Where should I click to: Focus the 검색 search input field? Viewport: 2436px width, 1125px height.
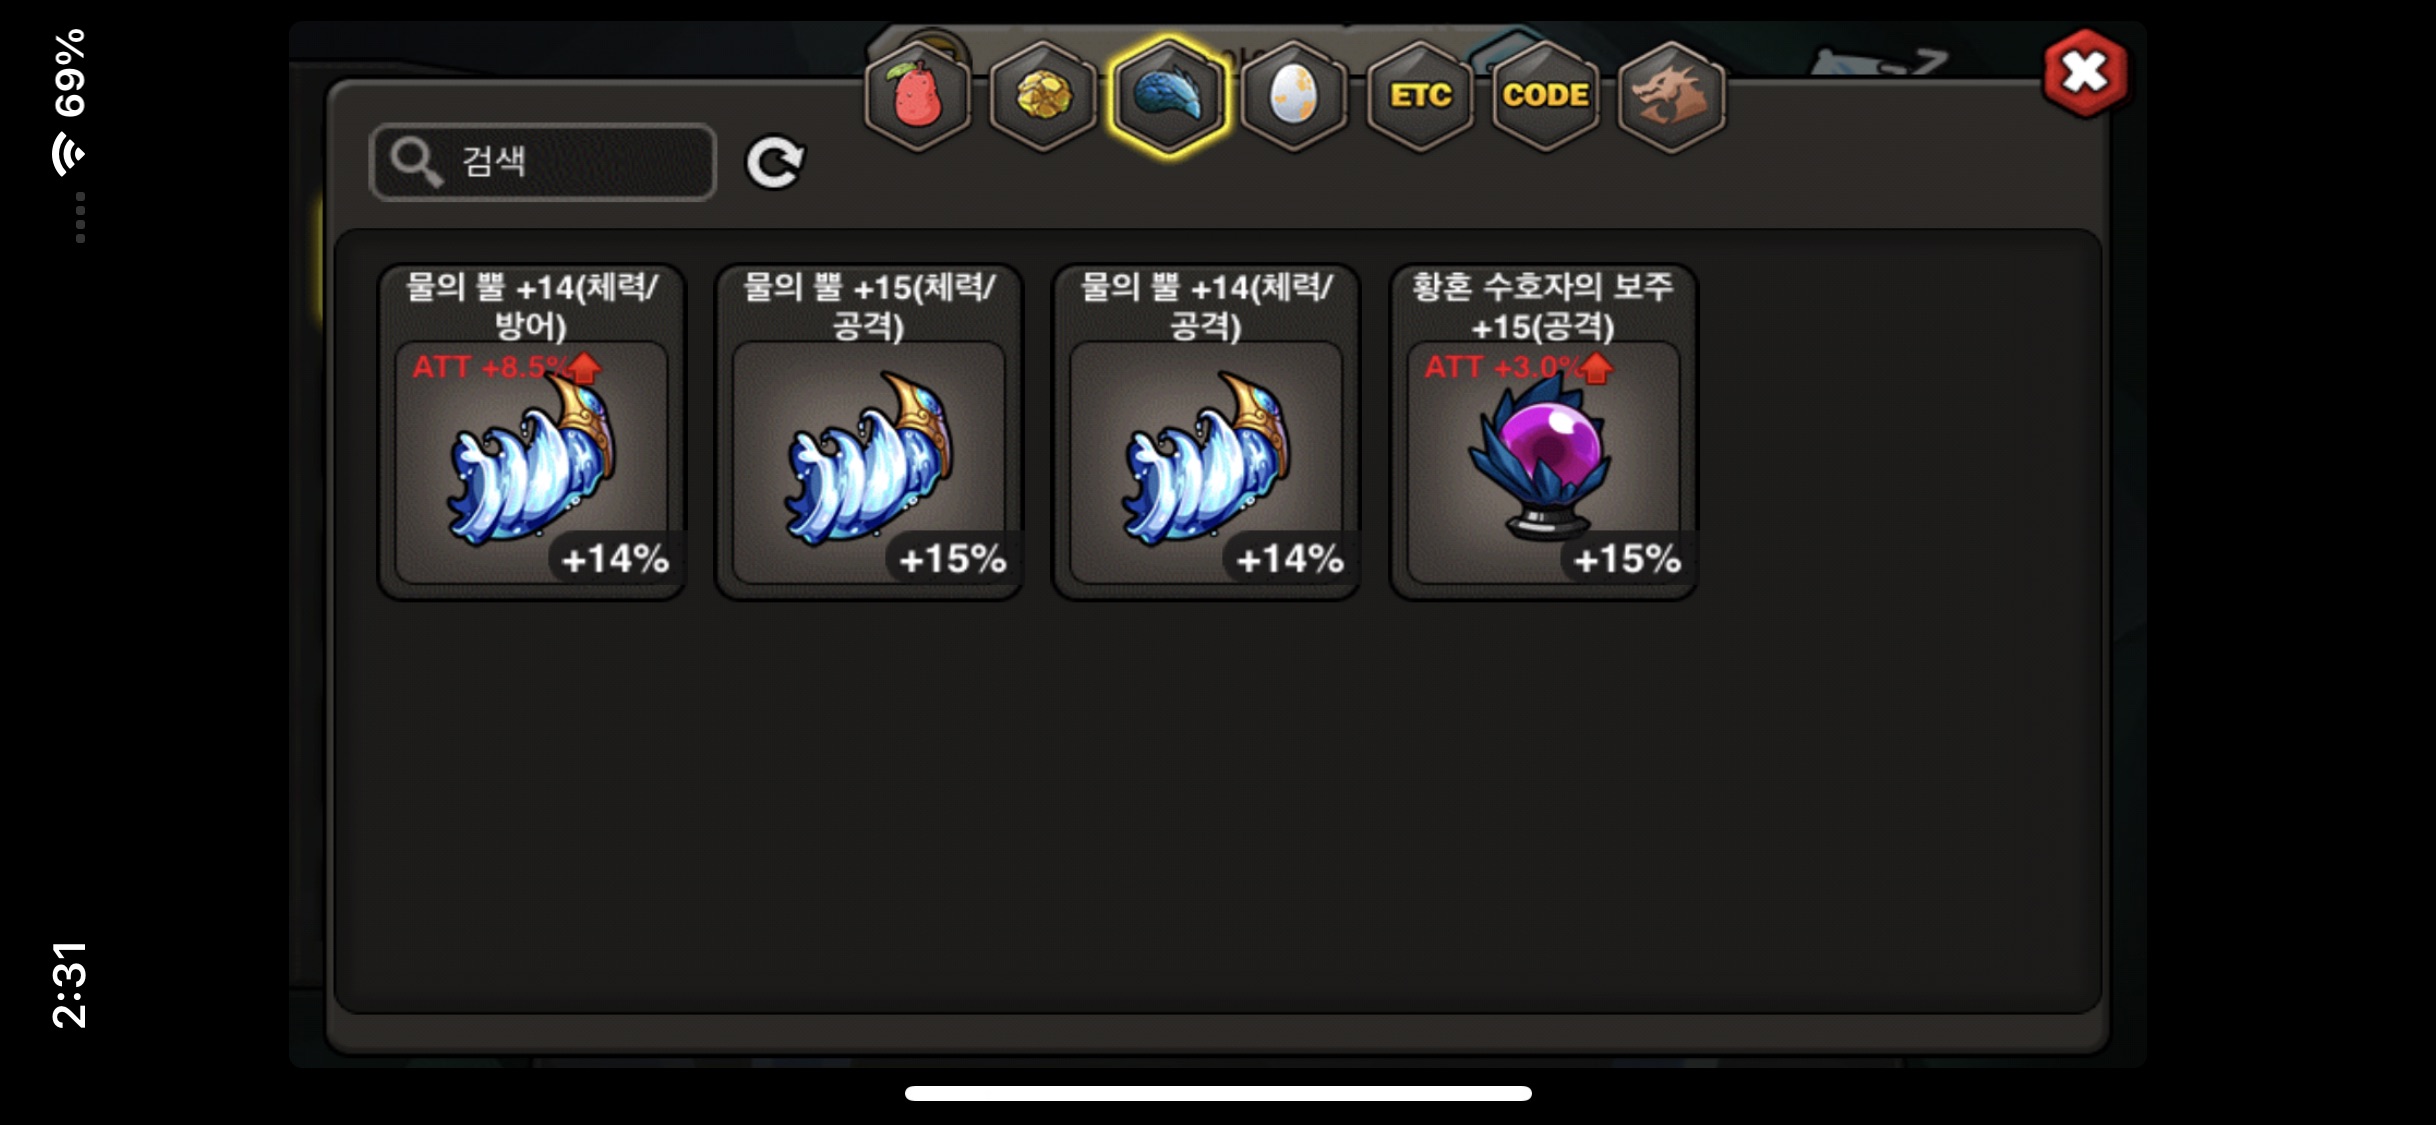click(x=543, y=162)
